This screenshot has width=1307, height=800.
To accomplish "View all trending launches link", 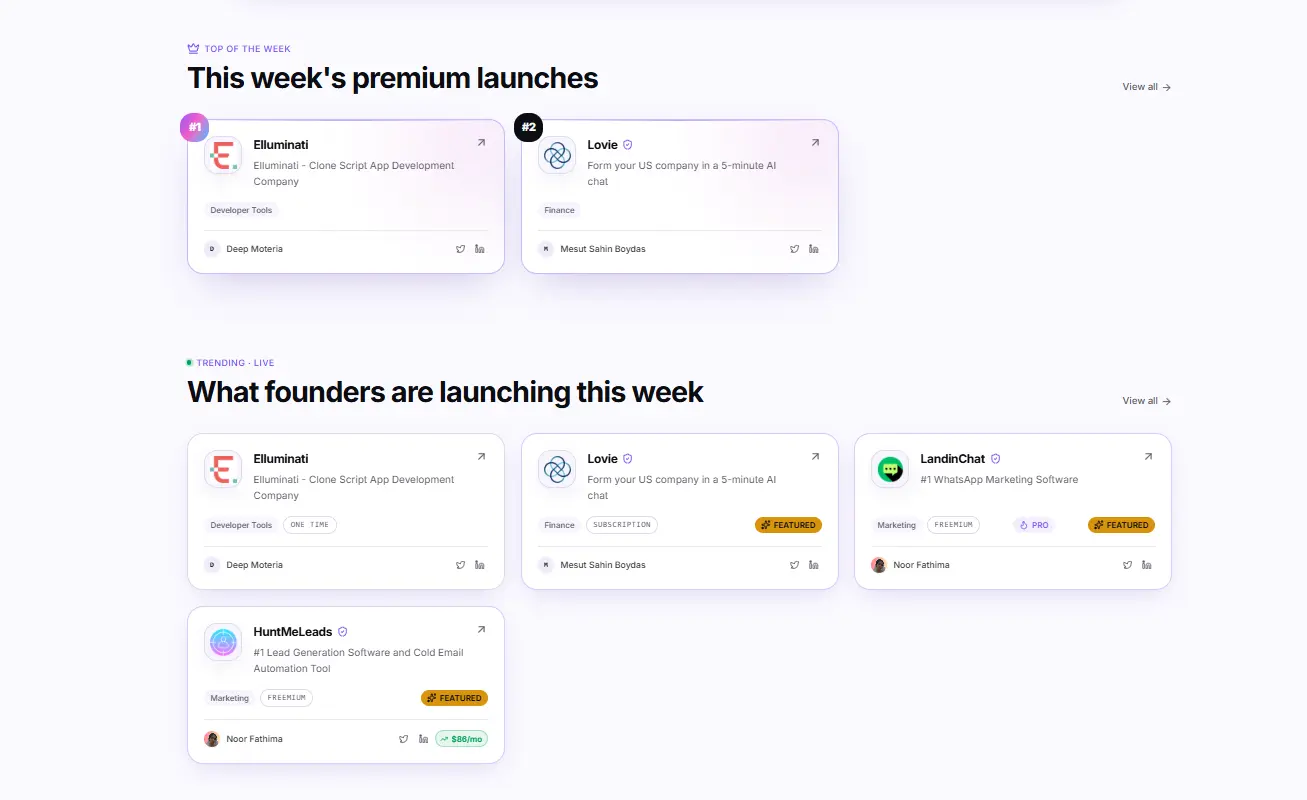I will tap(1147, 401).
